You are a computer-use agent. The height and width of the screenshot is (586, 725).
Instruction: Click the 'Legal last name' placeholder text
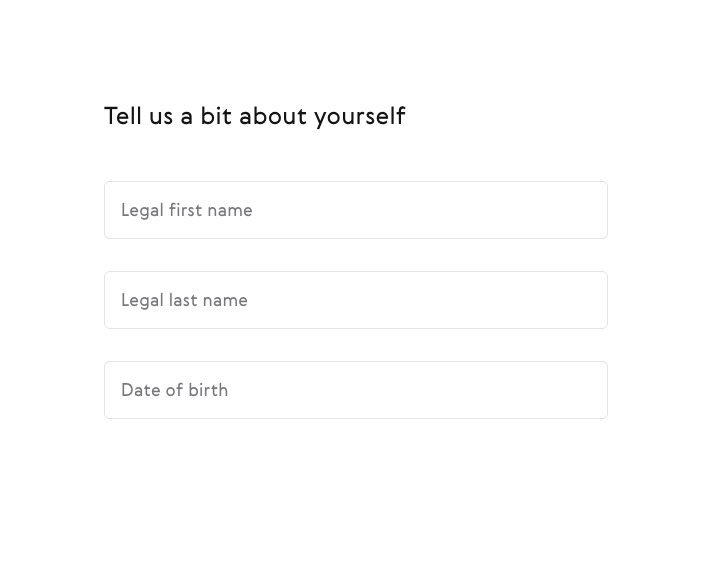pos(184,301)
